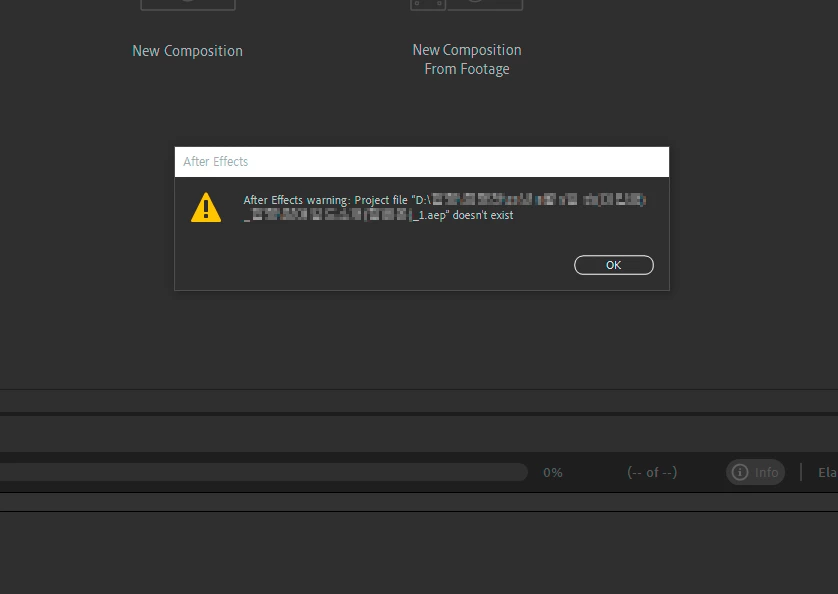Click the (-- of --) render counter
Viewport: 838px width, 594px height.
pos(652,473)
